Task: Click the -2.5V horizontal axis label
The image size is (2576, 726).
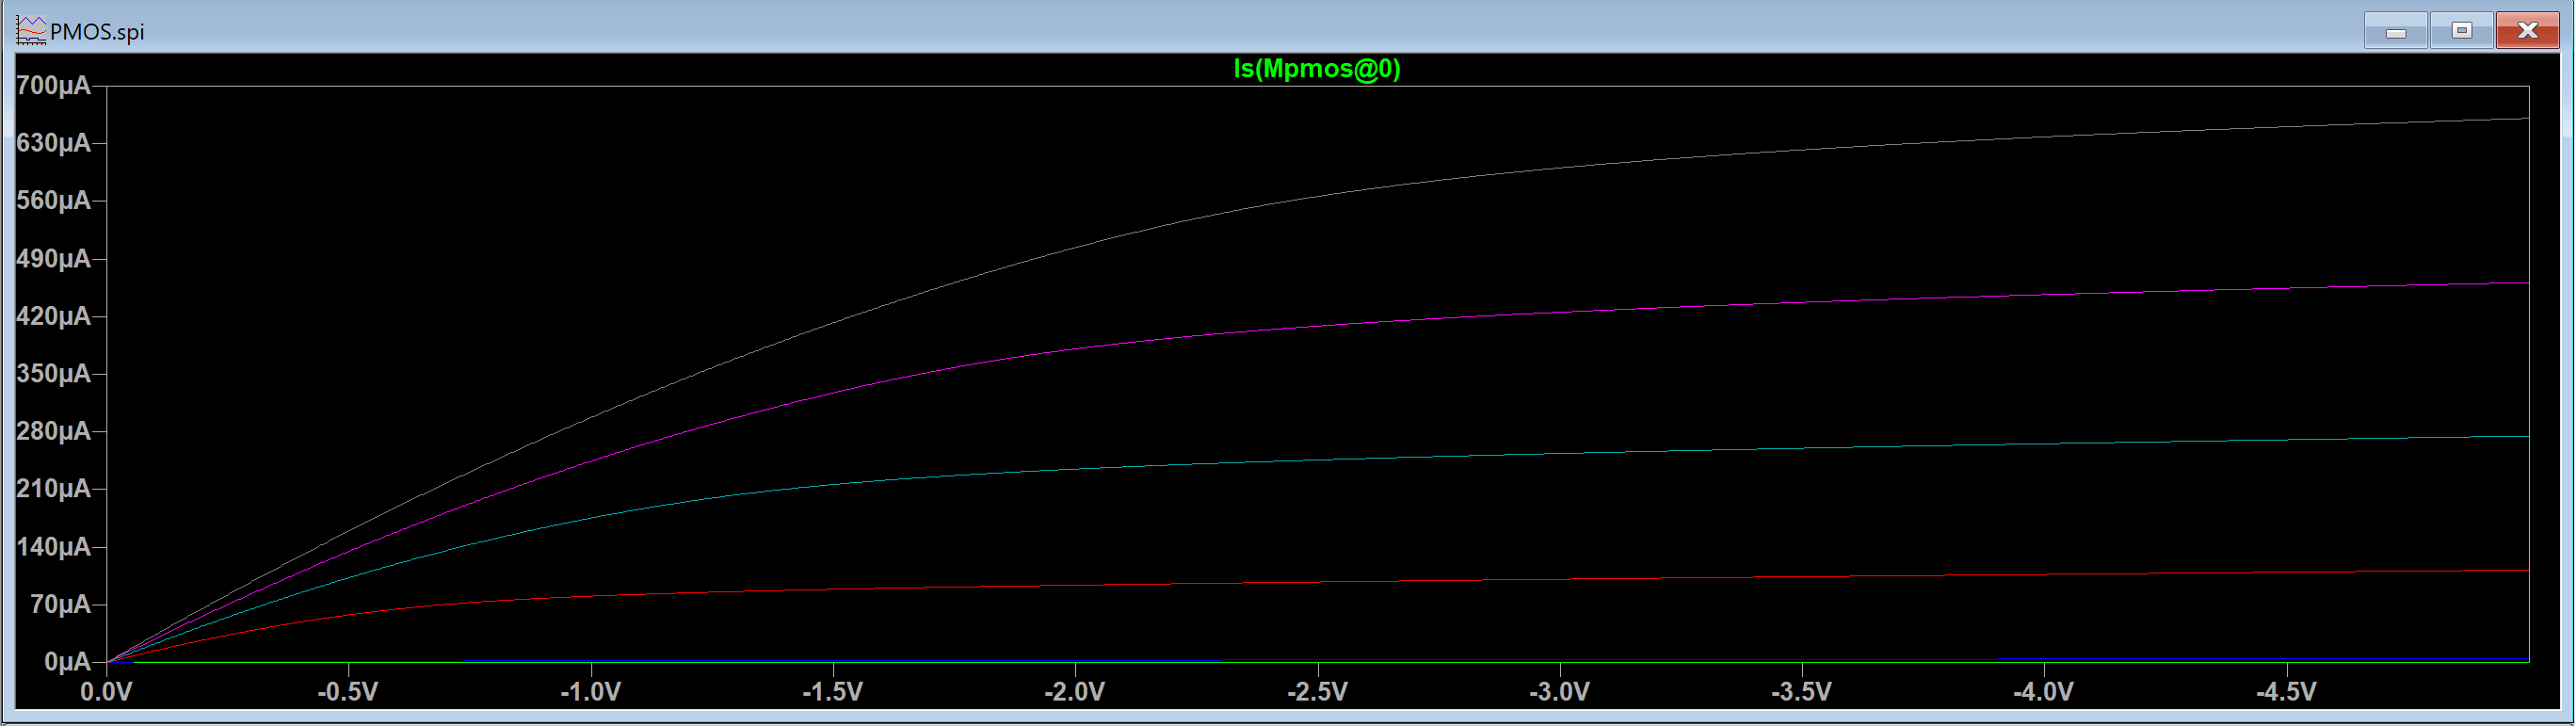Action: pos(1317,692)
